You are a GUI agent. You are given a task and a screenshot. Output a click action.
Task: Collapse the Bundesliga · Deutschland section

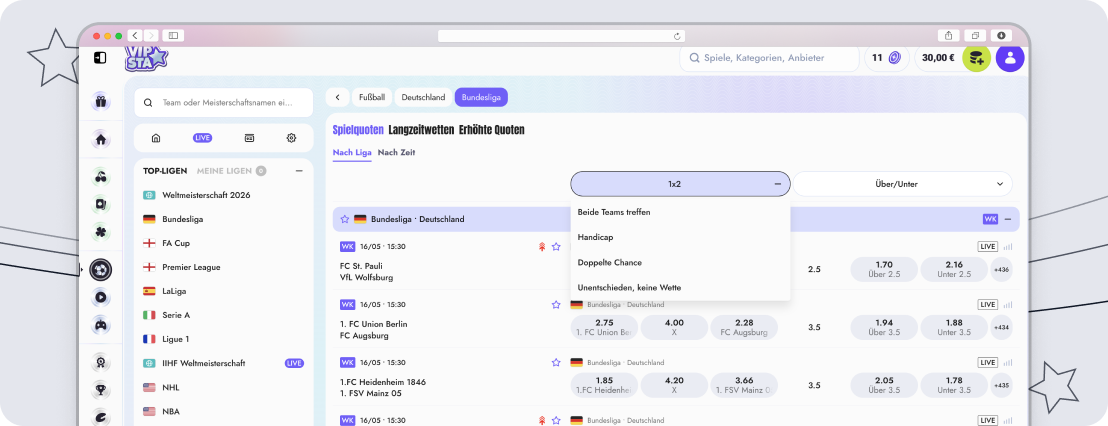click(x=1008, y=219)
